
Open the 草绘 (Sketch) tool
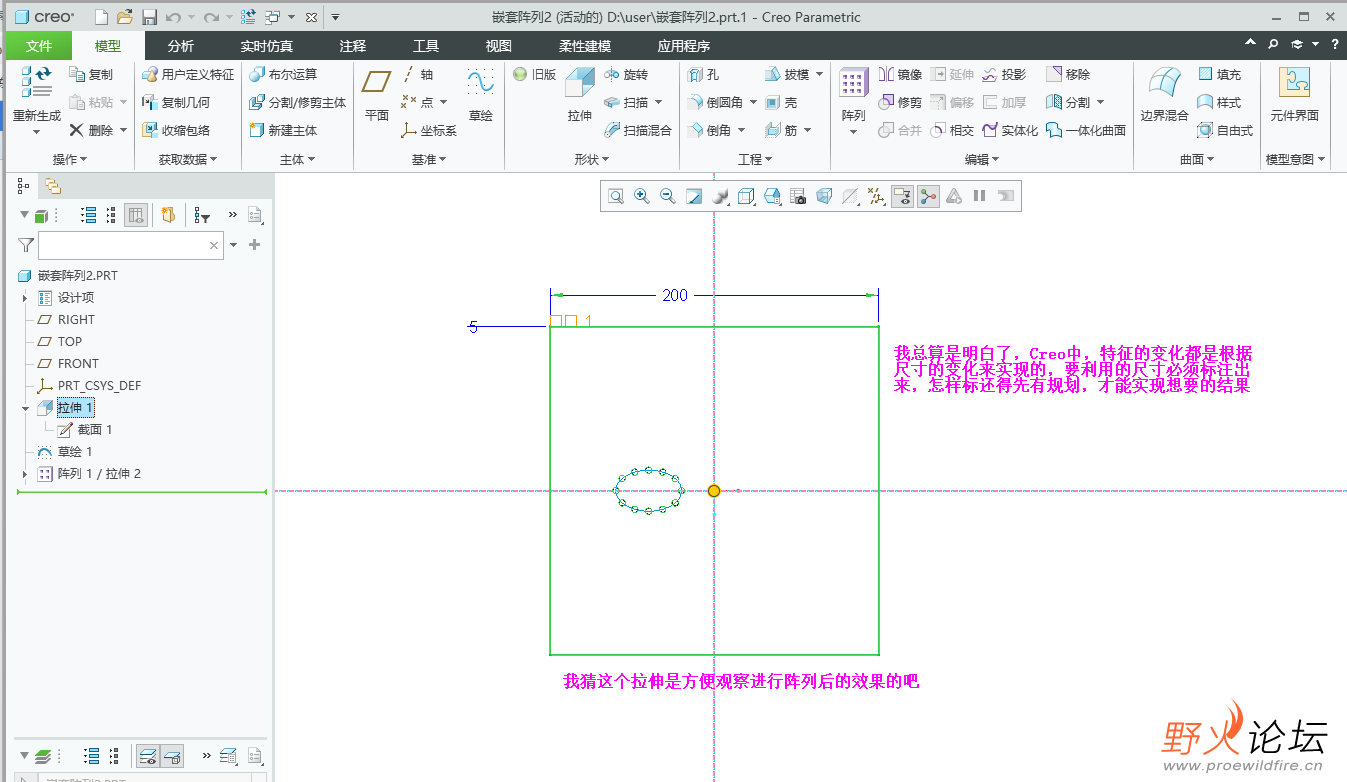(x=480, y=95)
